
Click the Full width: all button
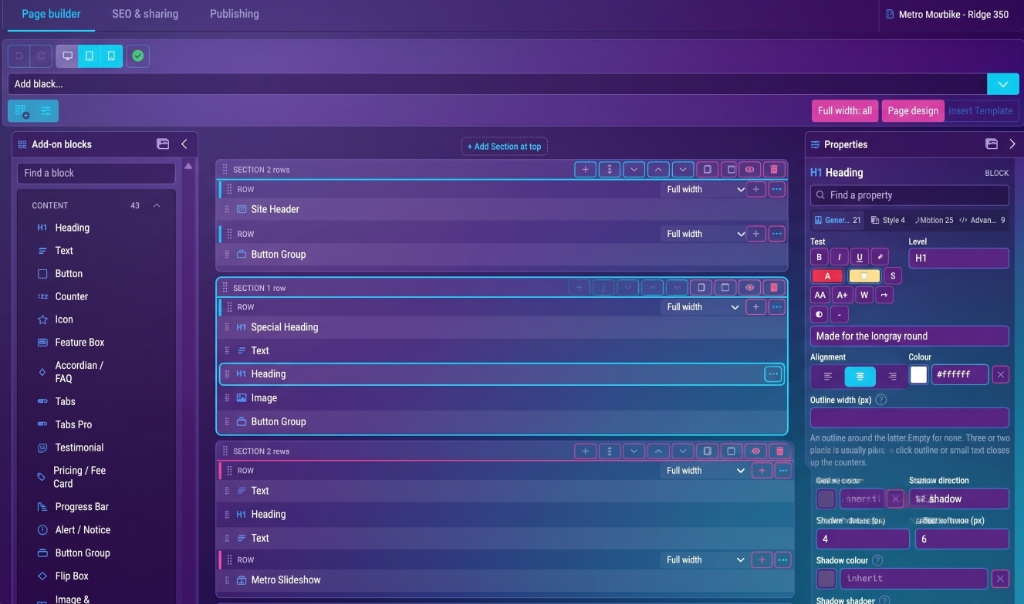pyautogui.click(x=844, y=111)
